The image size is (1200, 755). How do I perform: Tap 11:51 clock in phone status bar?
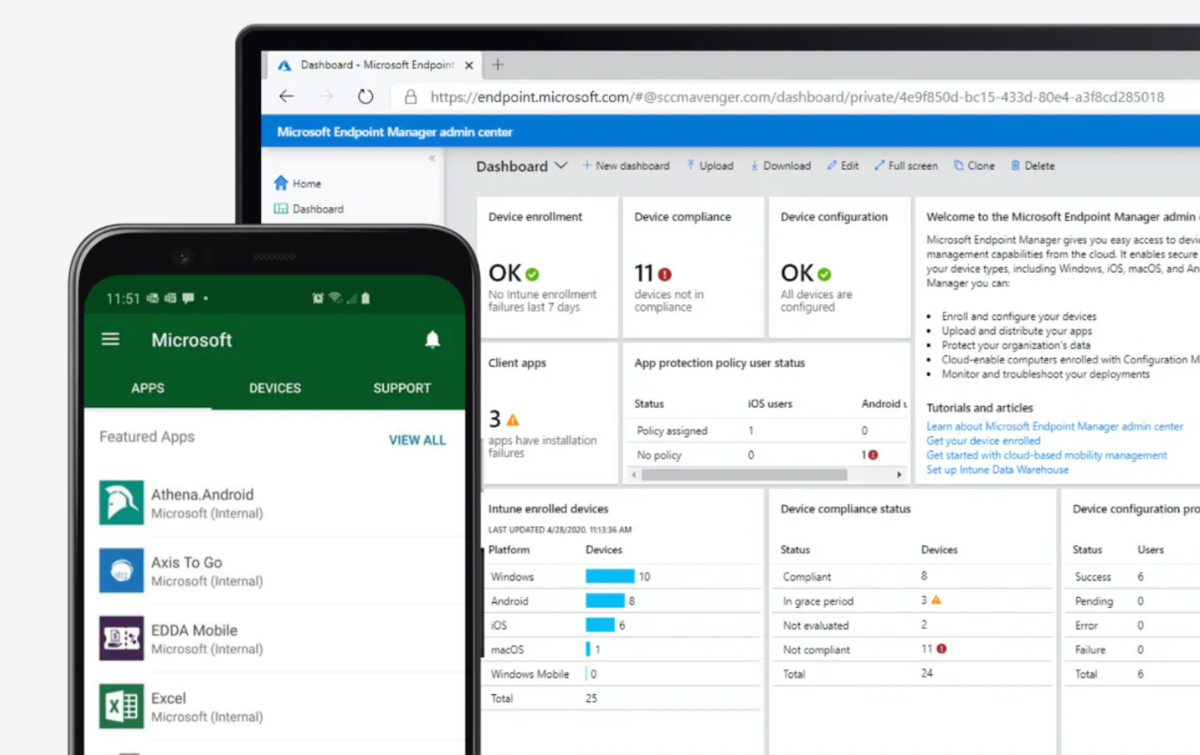(x=123, y=298)
